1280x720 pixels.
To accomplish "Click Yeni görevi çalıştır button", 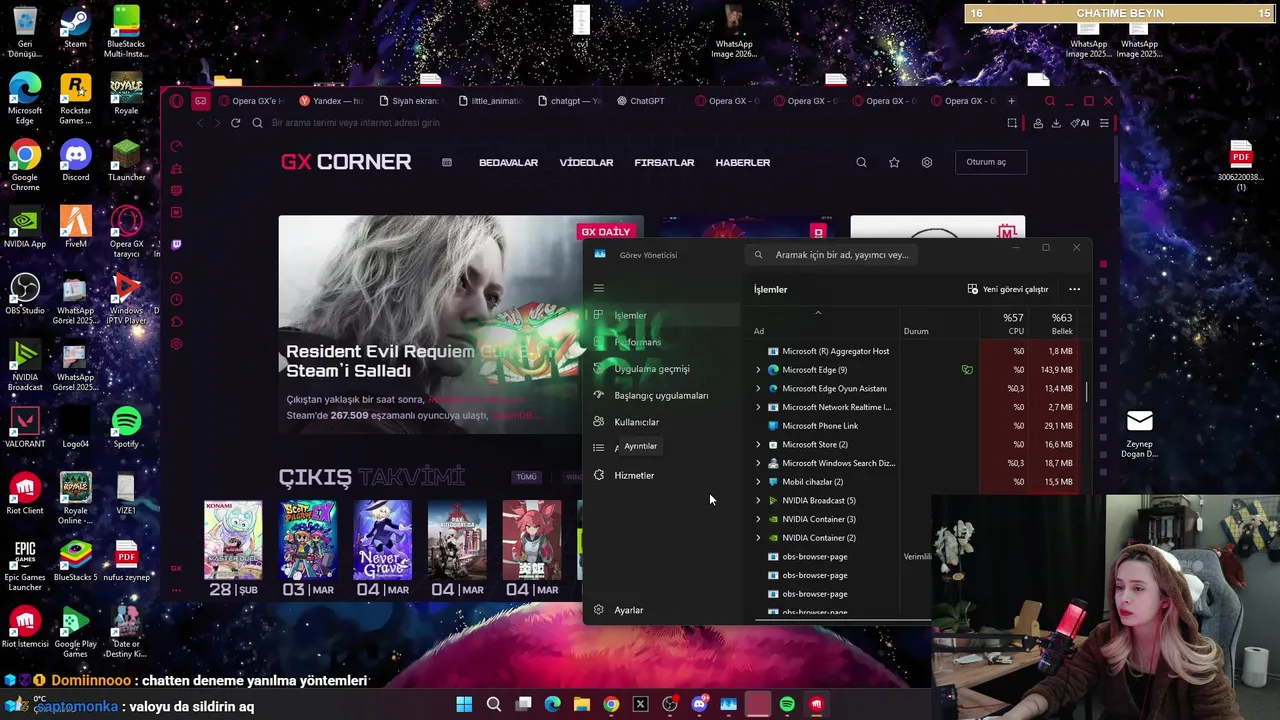I will click(1007, 289).
